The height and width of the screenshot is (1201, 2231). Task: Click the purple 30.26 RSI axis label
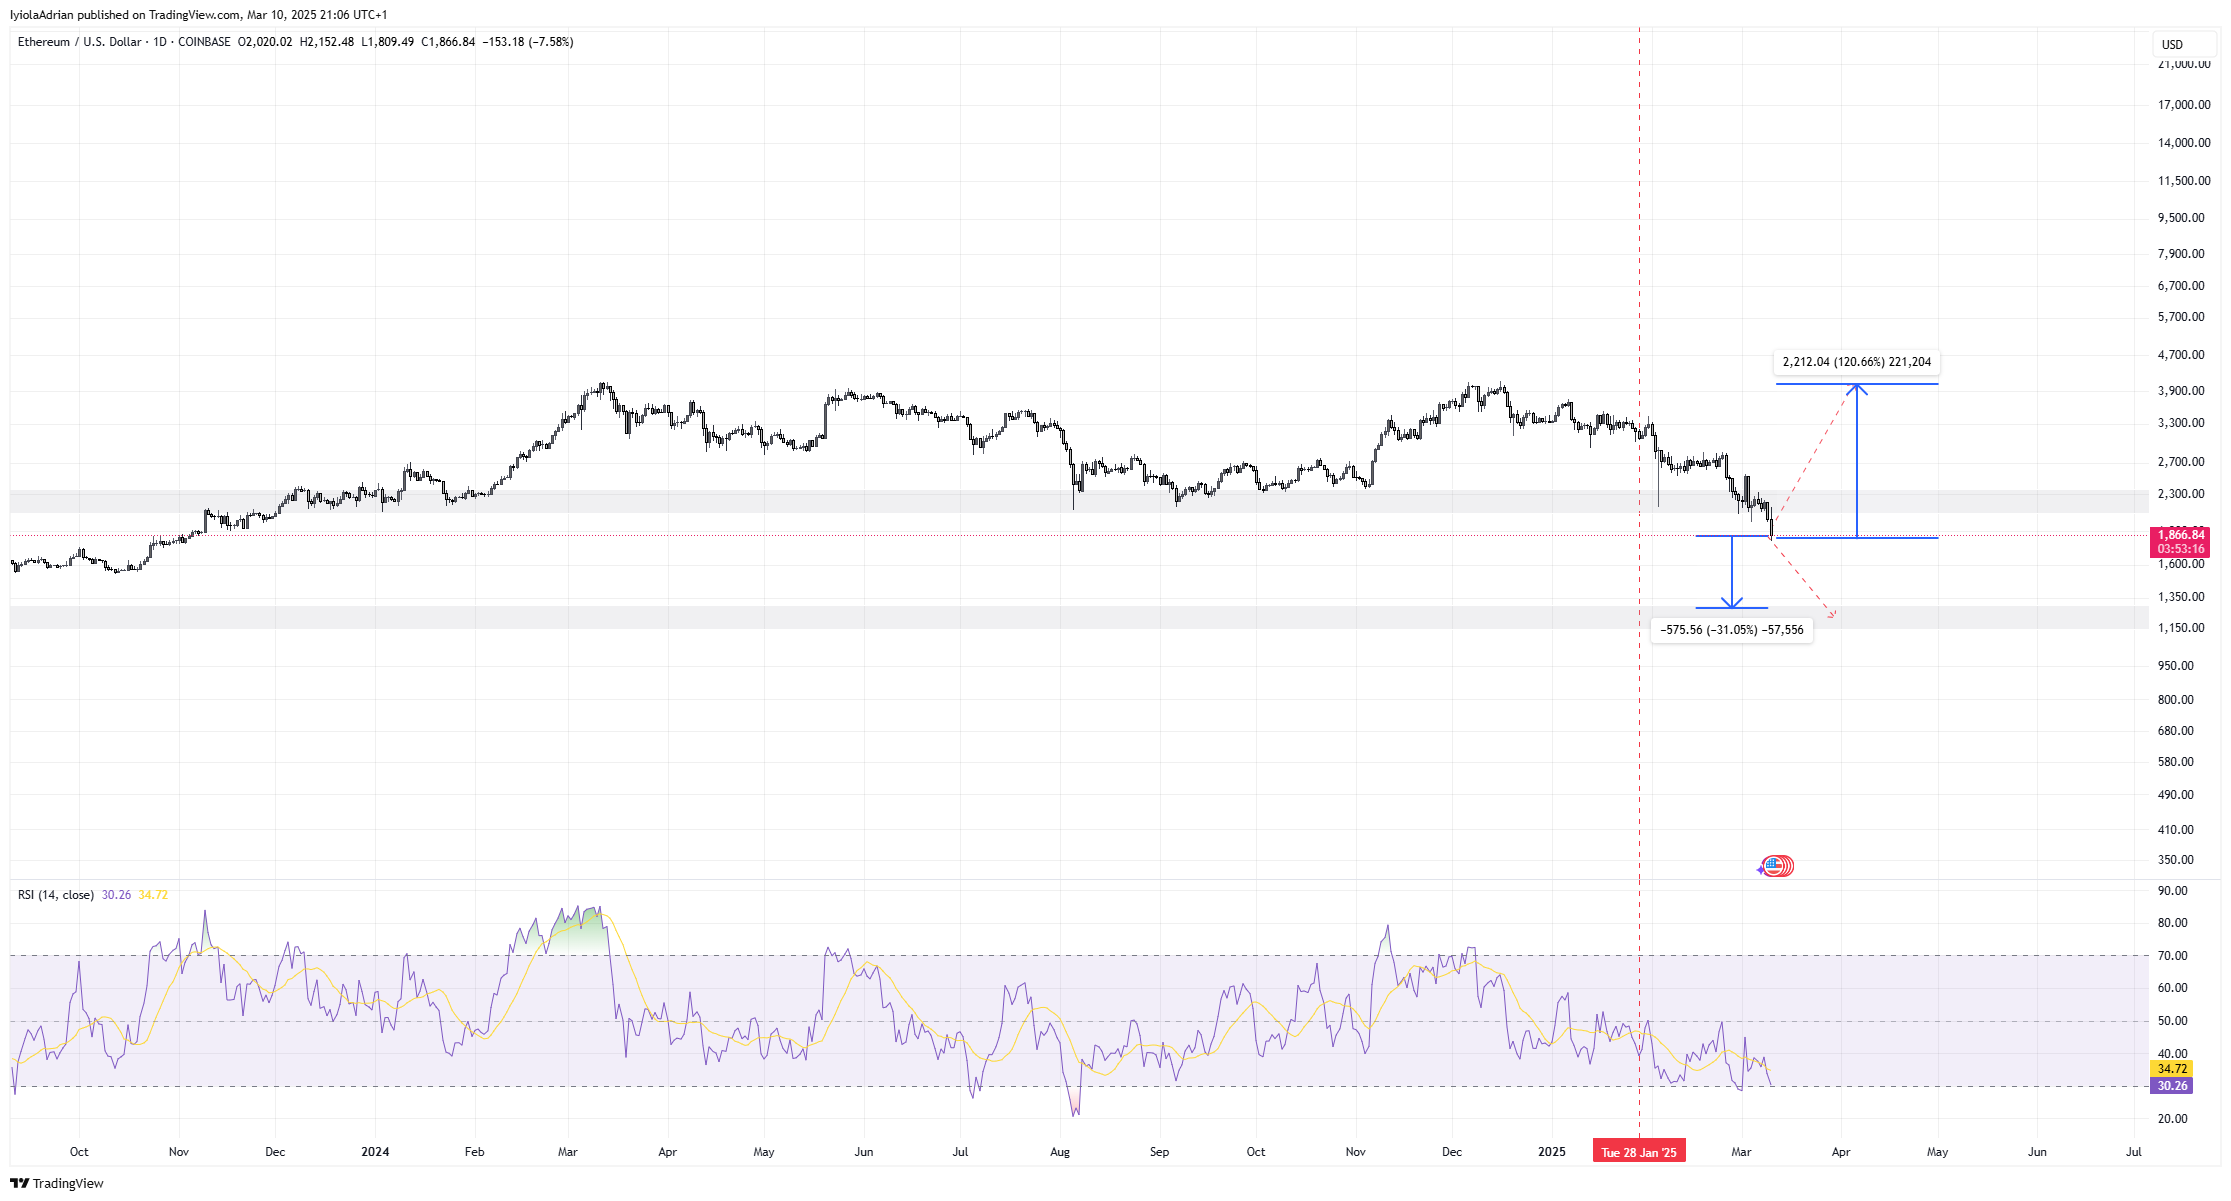pos(2171,1086)
